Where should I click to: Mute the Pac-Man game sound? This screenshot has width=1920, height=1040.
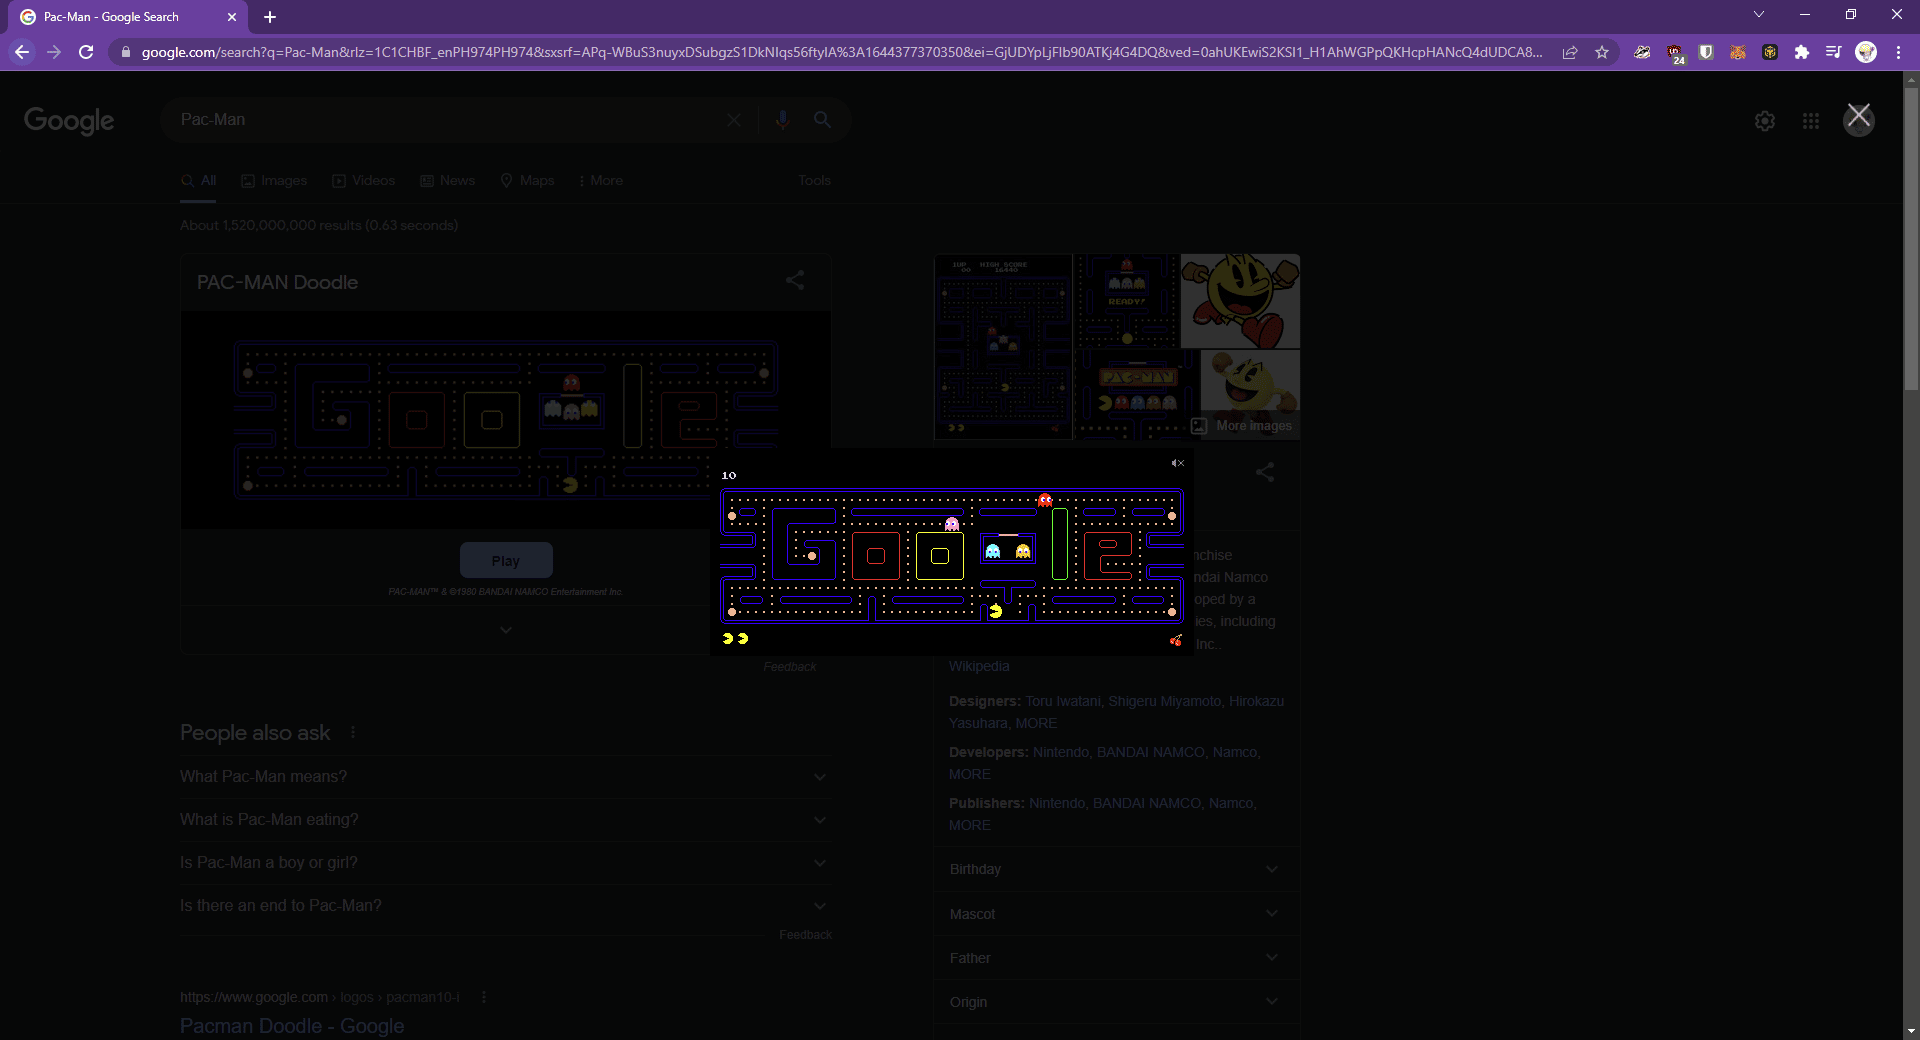point(1177,463)
